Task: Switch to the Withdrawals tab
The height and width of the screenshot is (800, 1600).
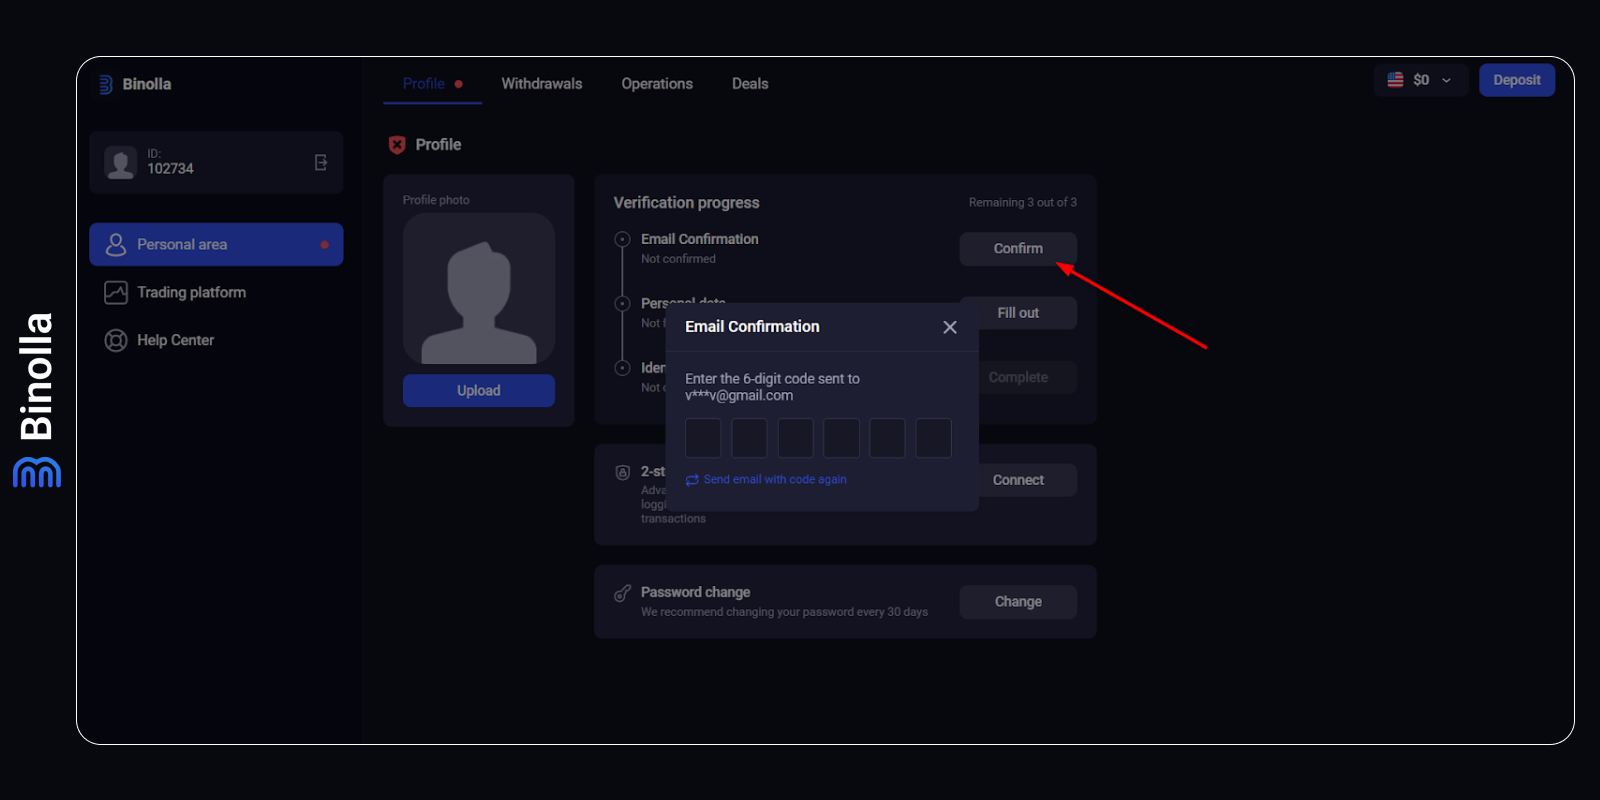Action: 542,84
